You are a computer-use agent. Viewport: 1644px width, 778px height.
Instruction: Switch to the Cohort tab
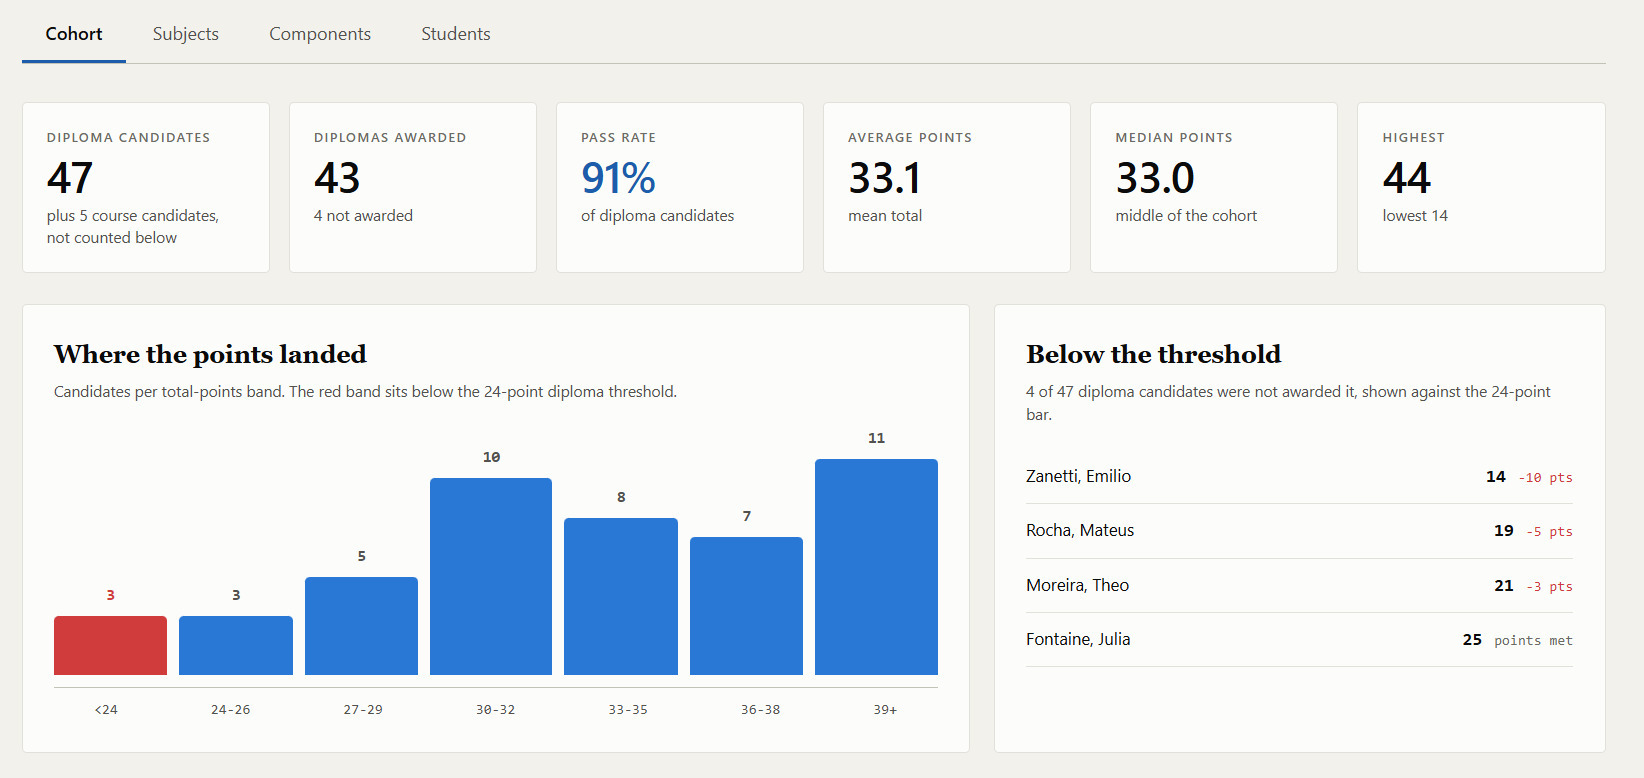click(x=74, y=34)
